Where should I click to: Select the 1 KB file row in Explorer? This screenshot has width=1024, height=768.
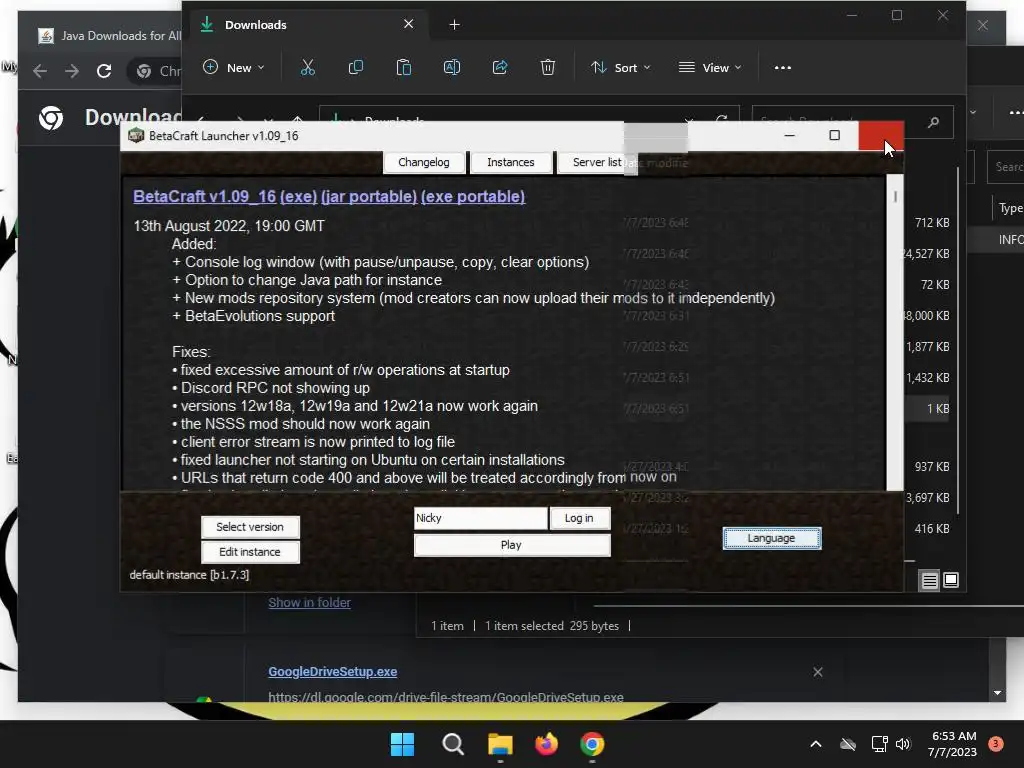[927, 409]
